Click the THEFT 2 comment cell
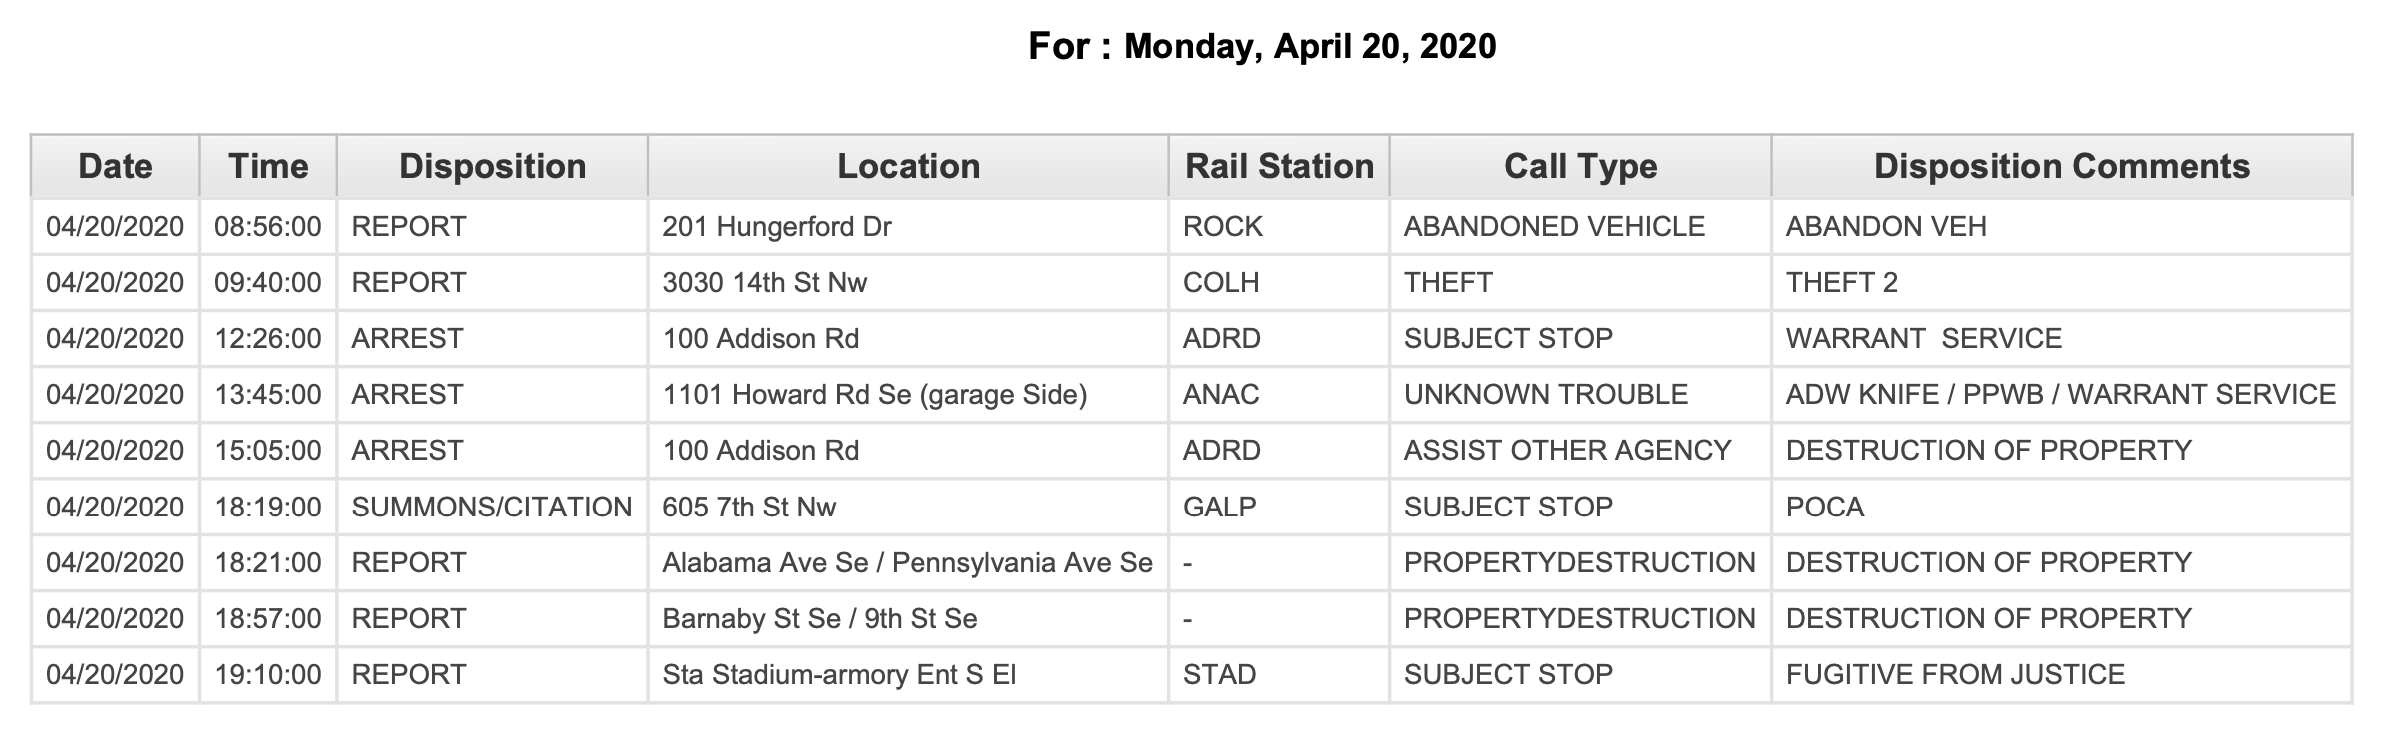Screen dimensions: 2384x740 point(2061,282)
